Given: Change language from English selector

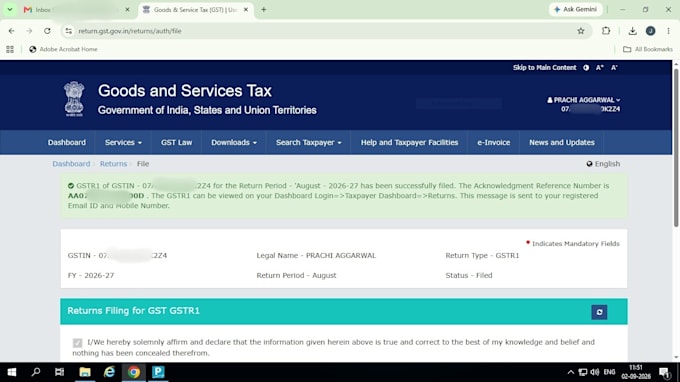Looking at the screenshot, I should tap(603, 164).
